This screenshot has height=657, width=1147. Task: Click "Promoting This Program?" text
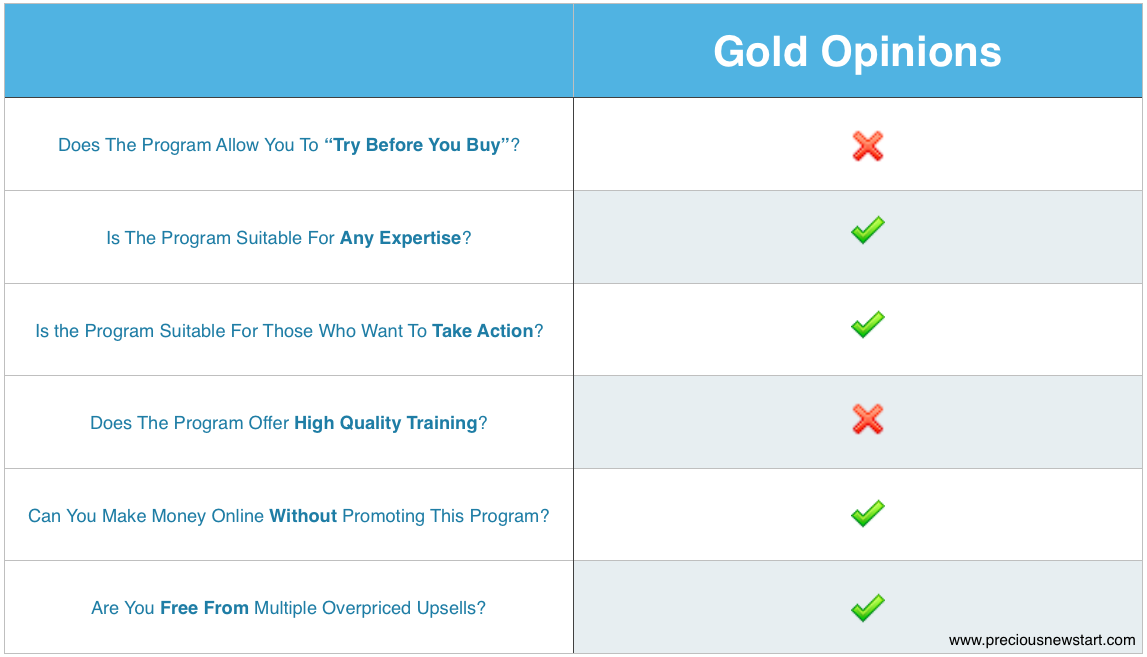pos(445,516)
